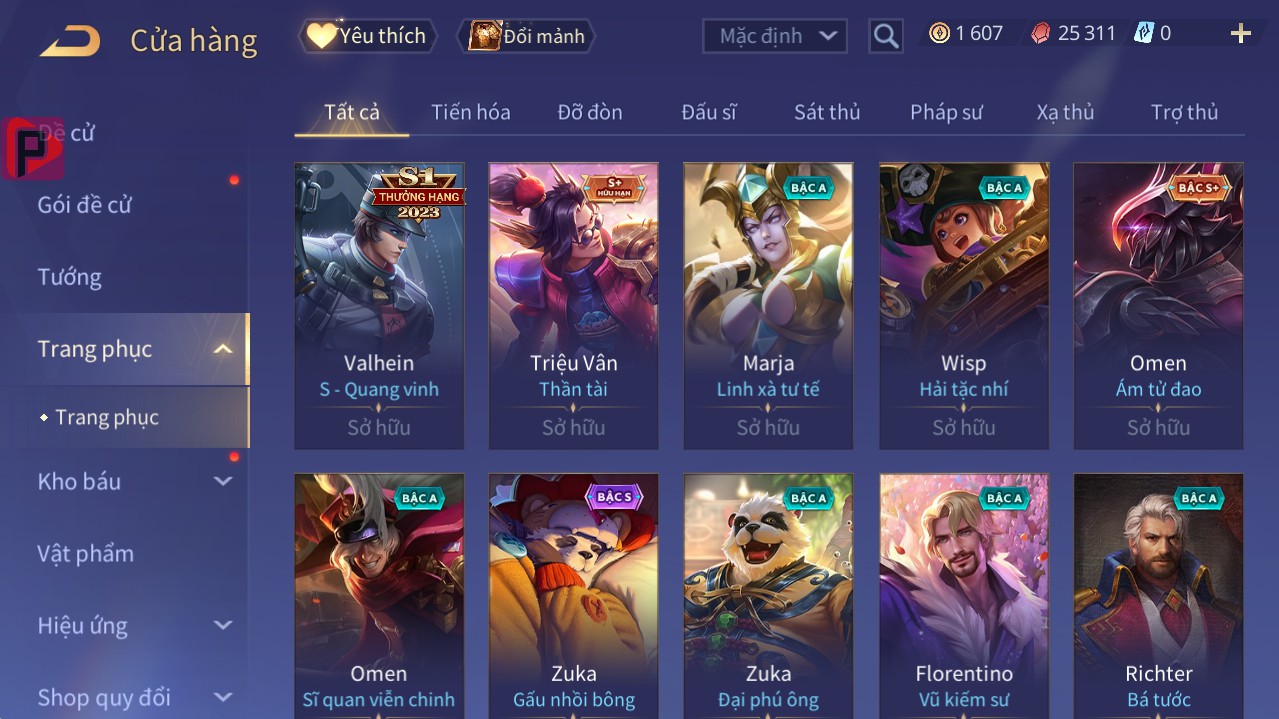Viewport: 1279px width, 719px height.
Task: Tap the red gem balance icon
Action: (x=1041, y=34)
